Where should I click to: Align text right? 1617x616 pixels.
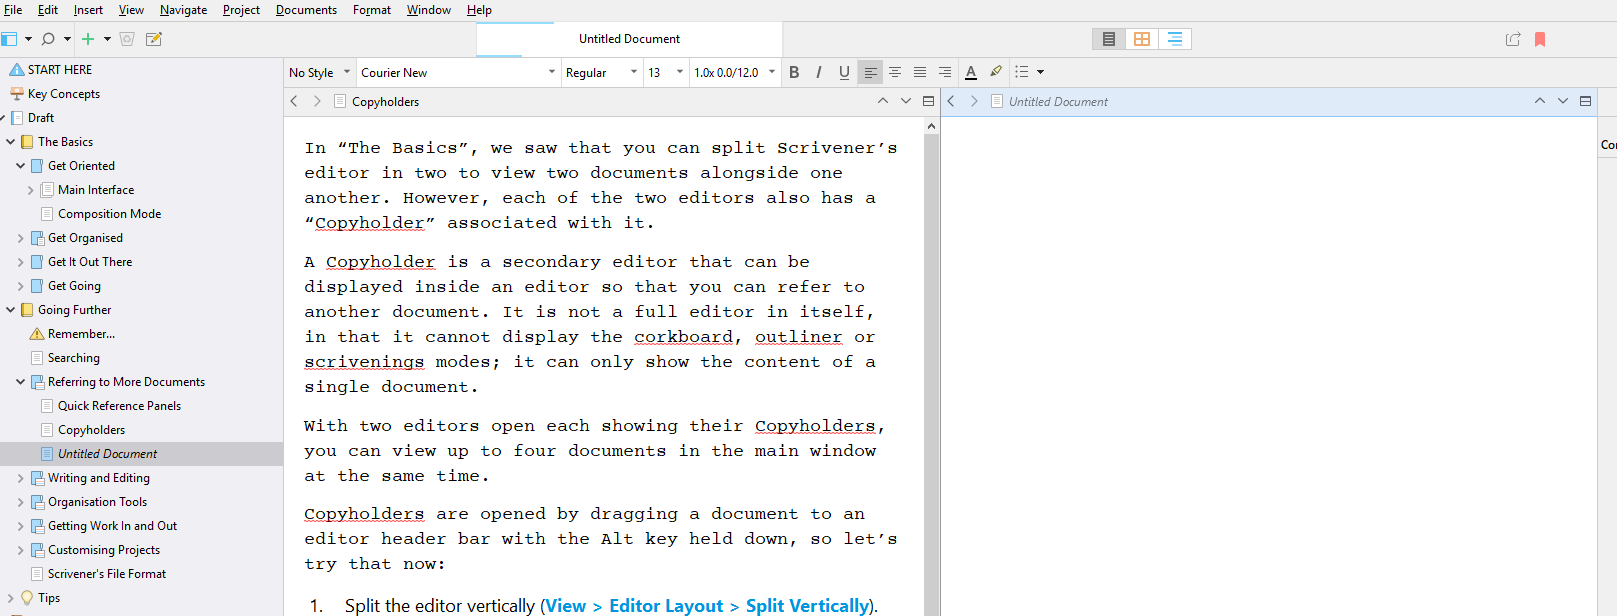[944, 72]
